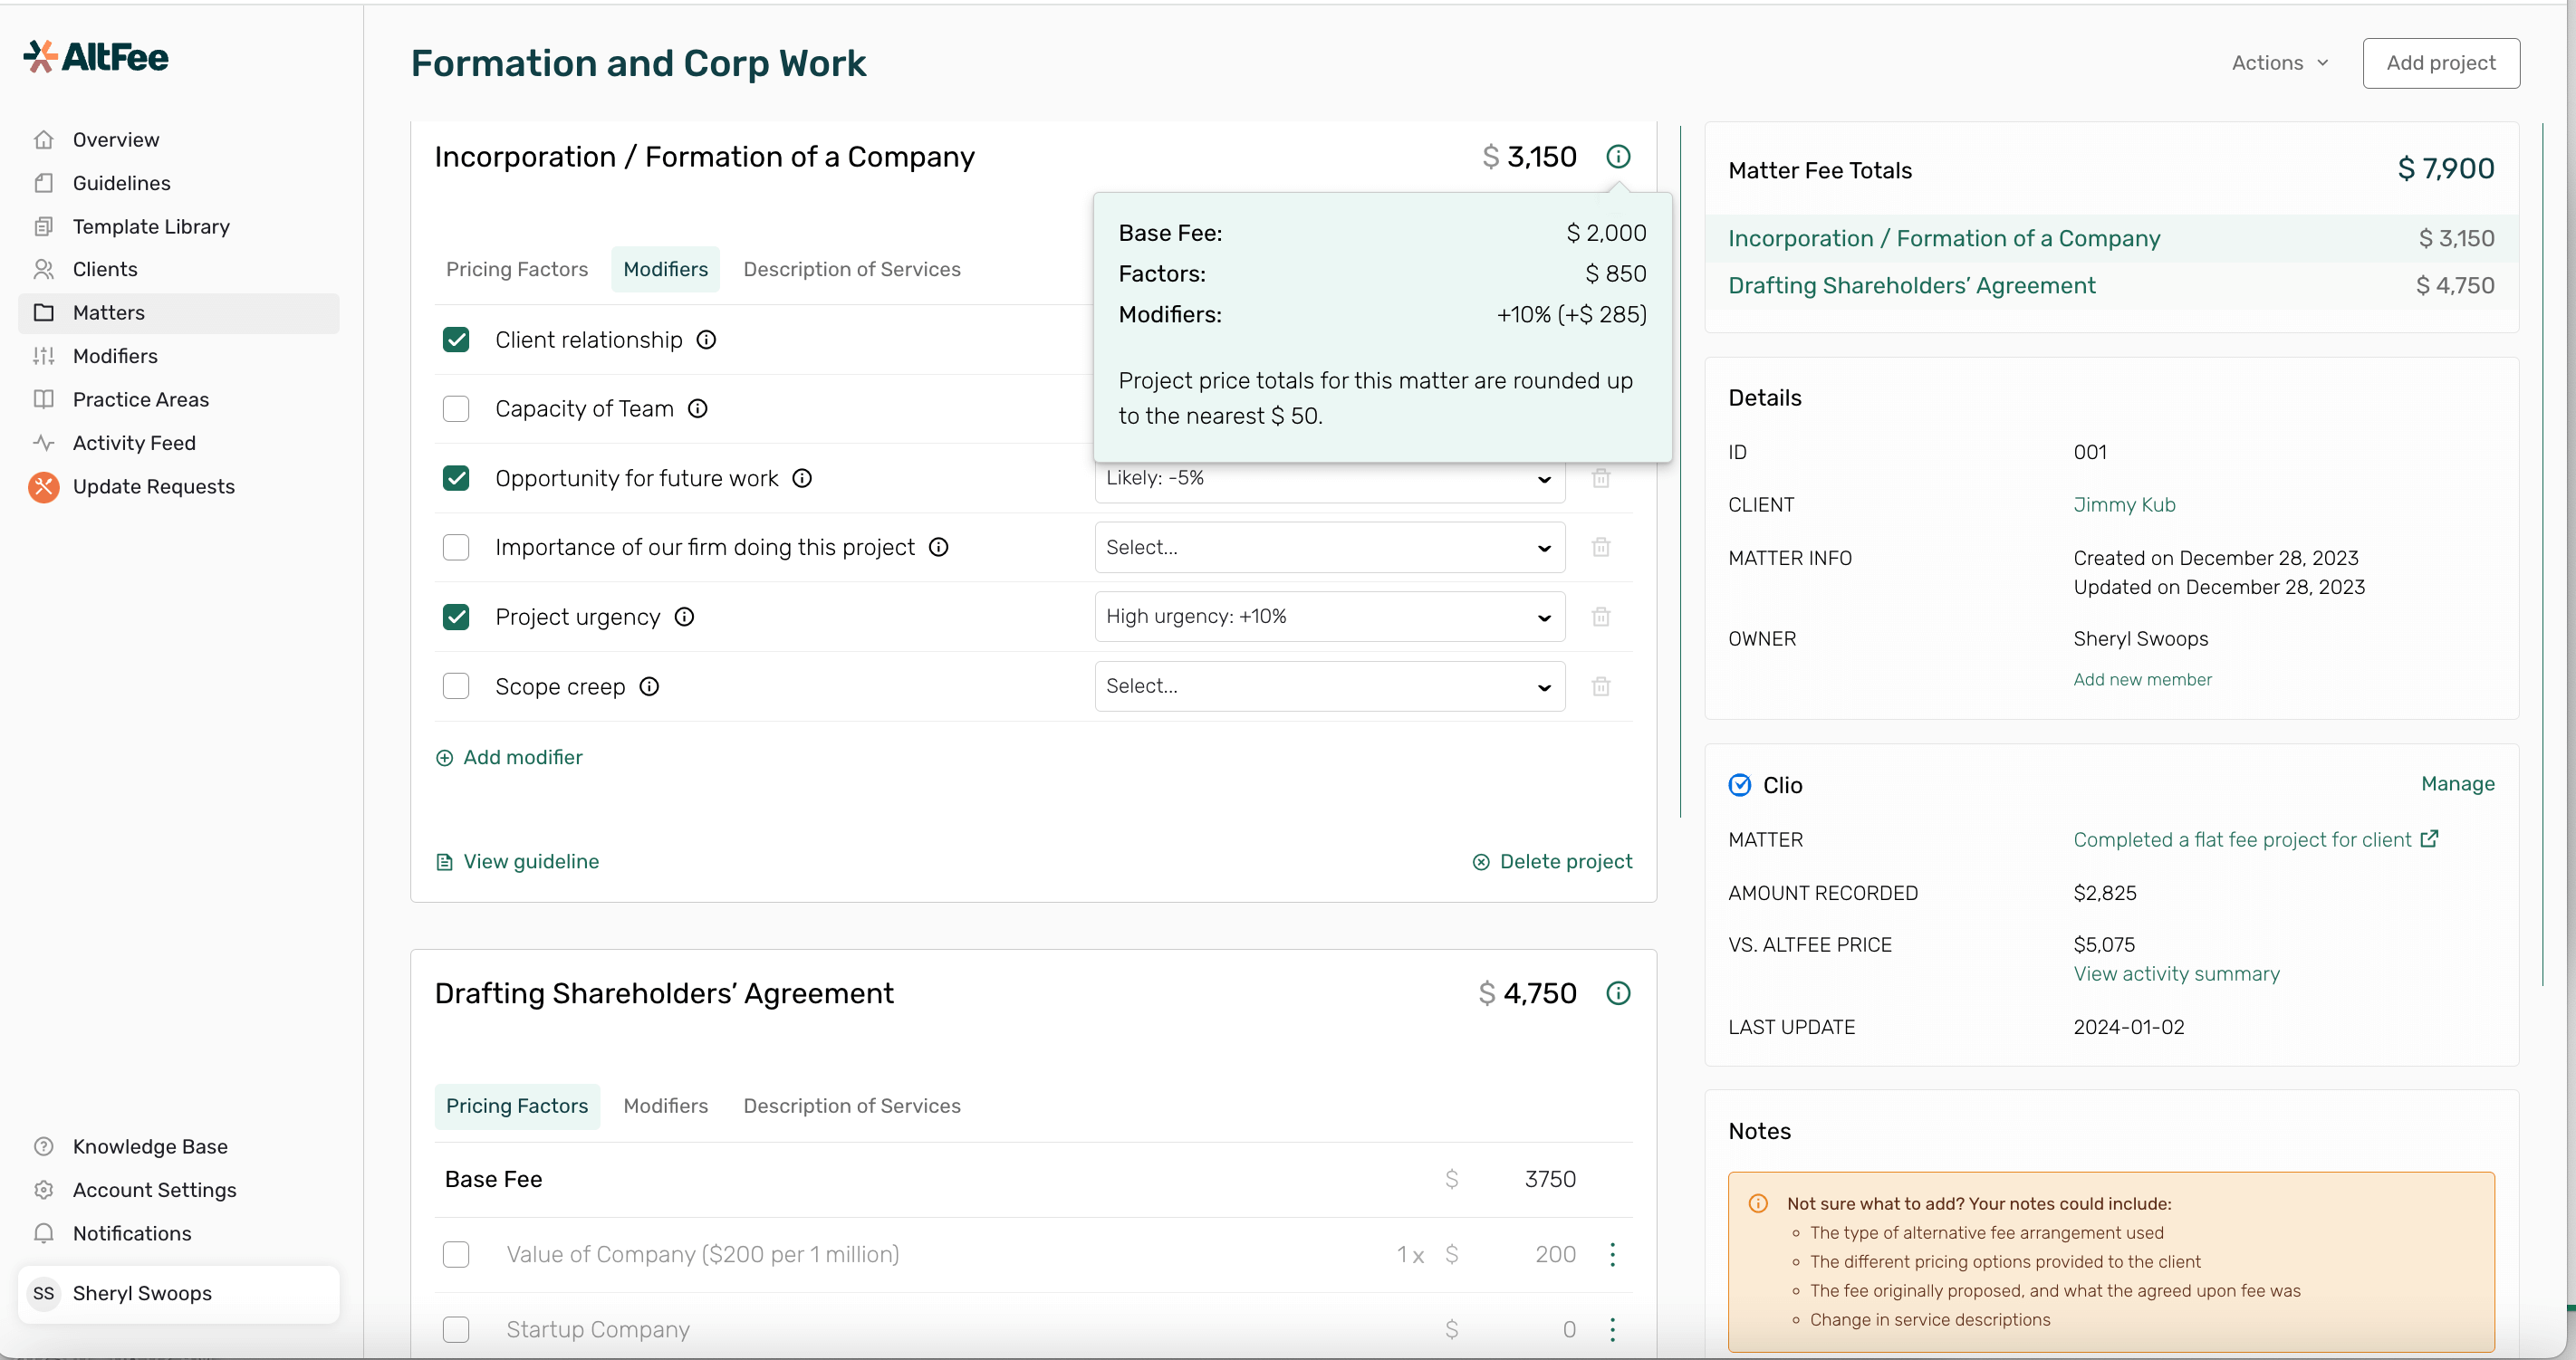Delete the Project urgency modifier row

[1601, 617]
